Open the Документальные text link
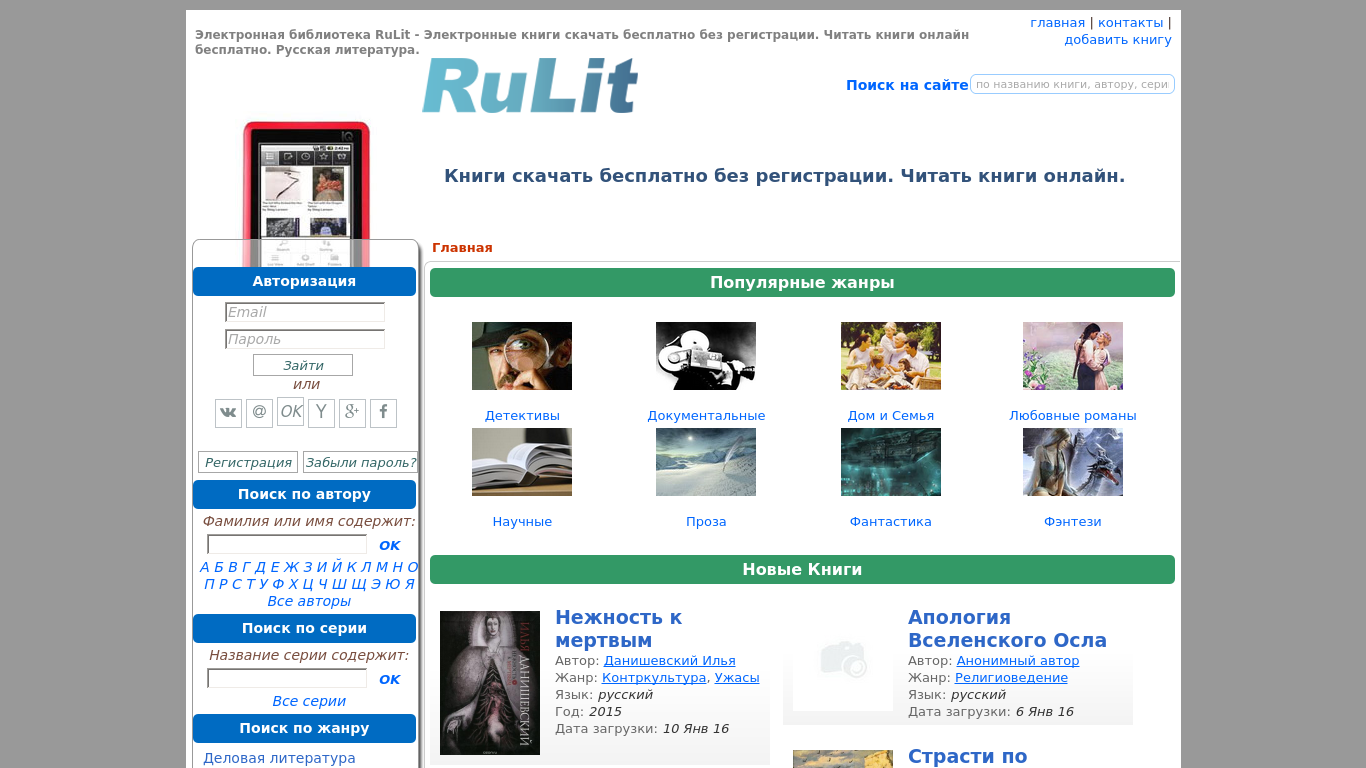 (706, 415)
